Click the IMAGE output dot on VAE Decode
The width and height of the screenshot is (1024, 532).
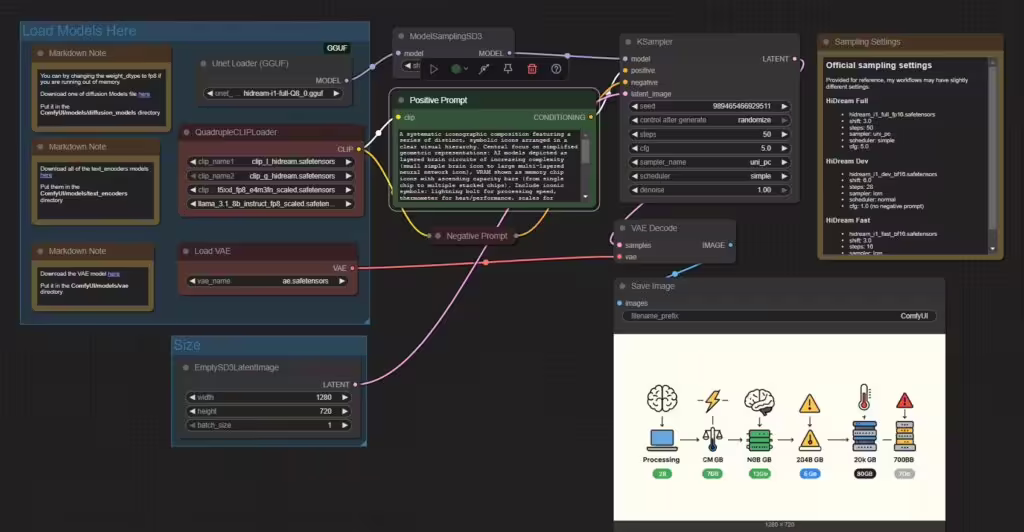(x=730, y=245)
